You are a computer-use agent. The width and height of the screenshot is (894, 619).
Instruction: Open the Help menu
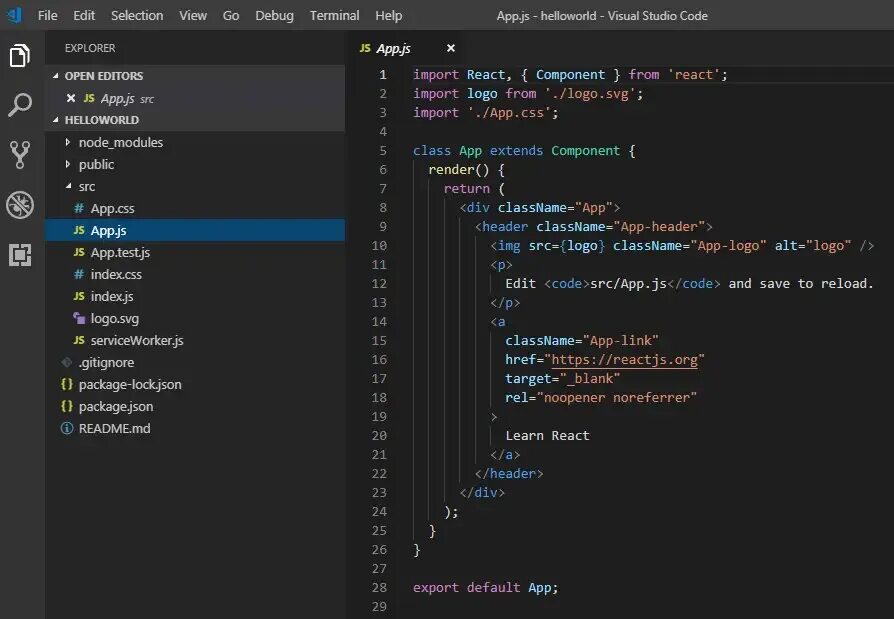coord(388,15)
